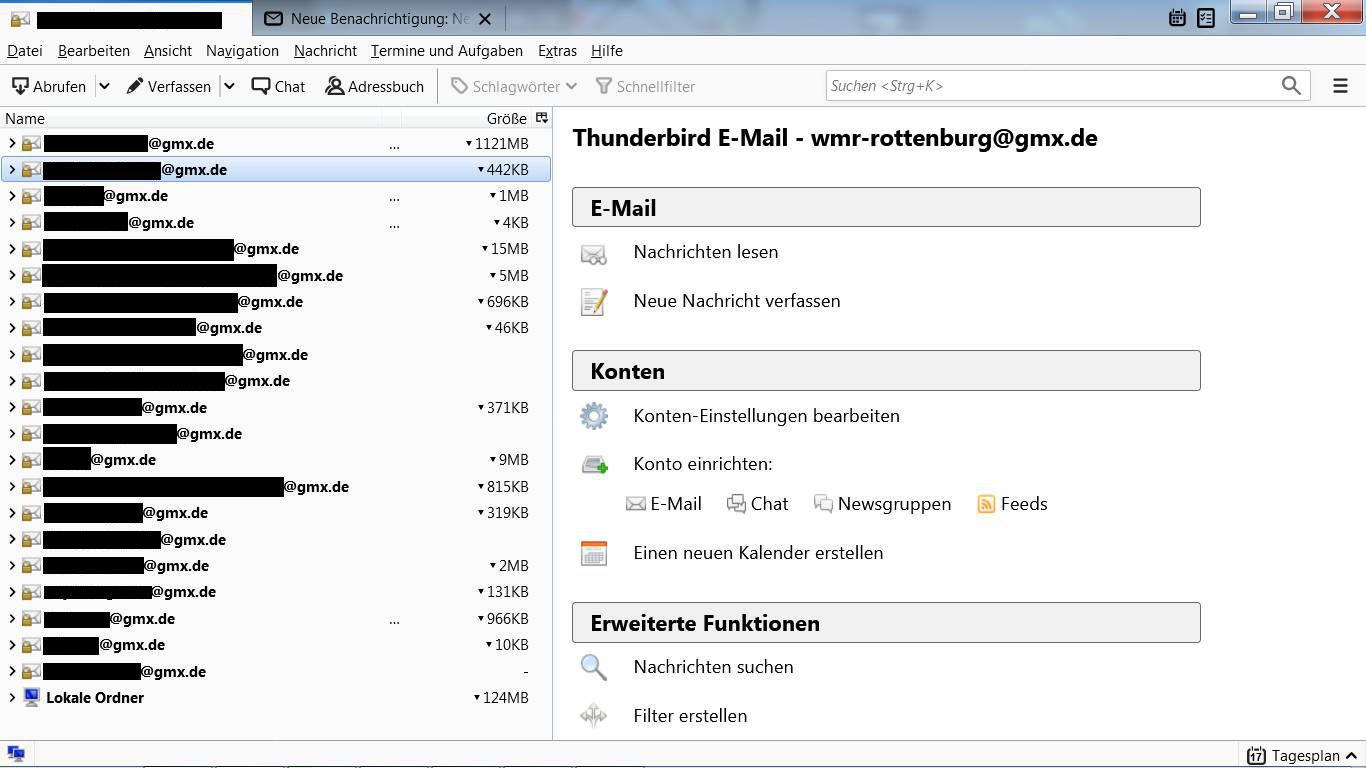1366x768 pixels.
Task: Click Neue Nachricht verfassen
Action: pos(736,301)
